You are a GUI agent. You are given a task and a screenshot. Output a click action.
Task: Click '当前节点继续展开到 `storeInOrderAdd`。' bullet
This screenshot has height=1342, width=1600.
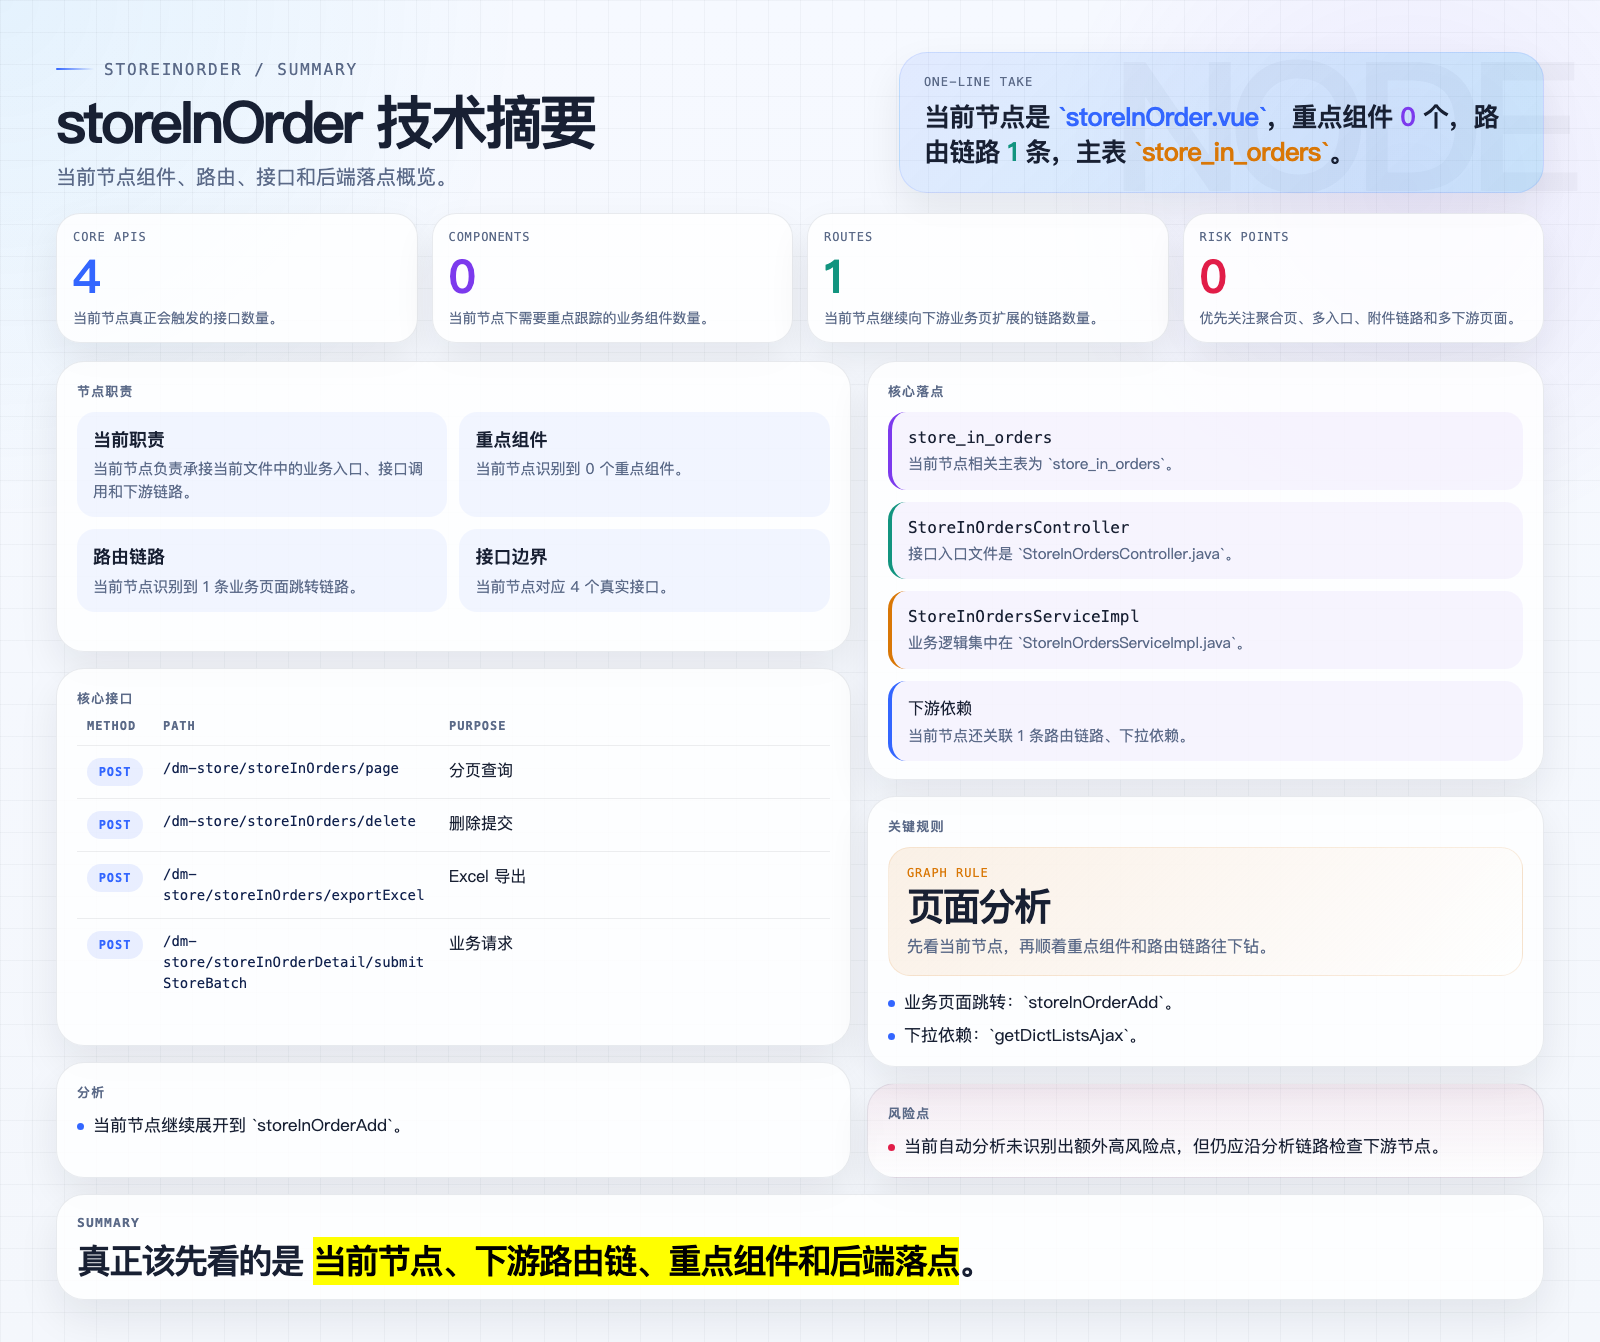248,1125
